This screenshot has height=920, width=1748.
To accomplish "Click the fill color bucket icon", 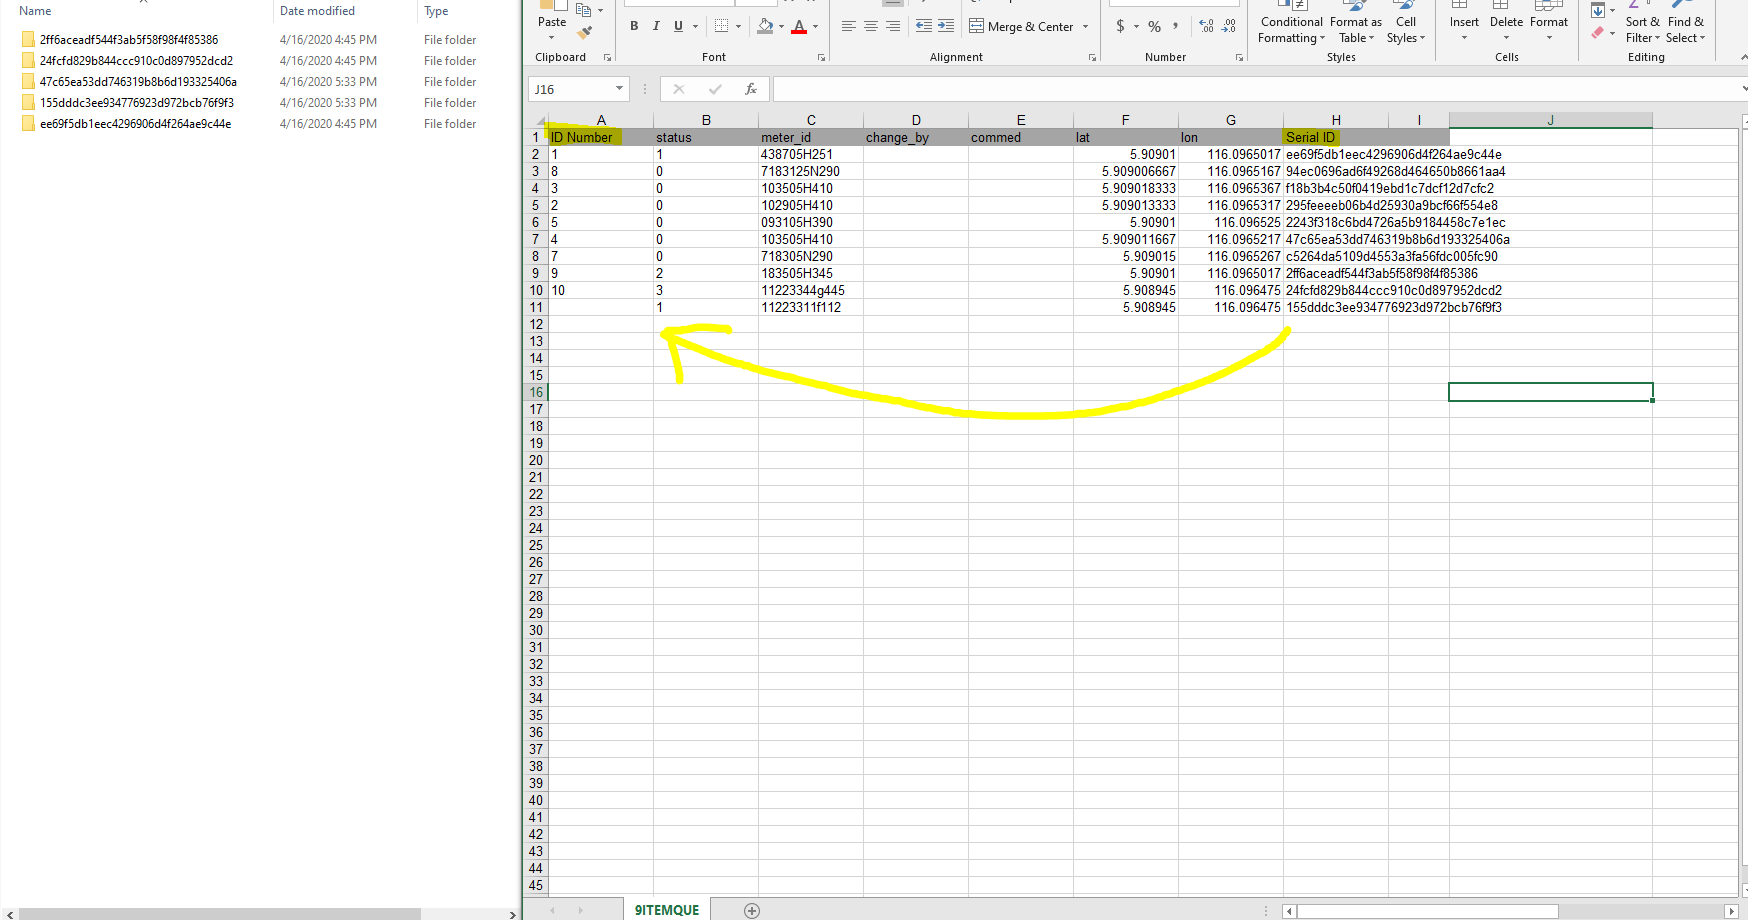I will 765,26.
